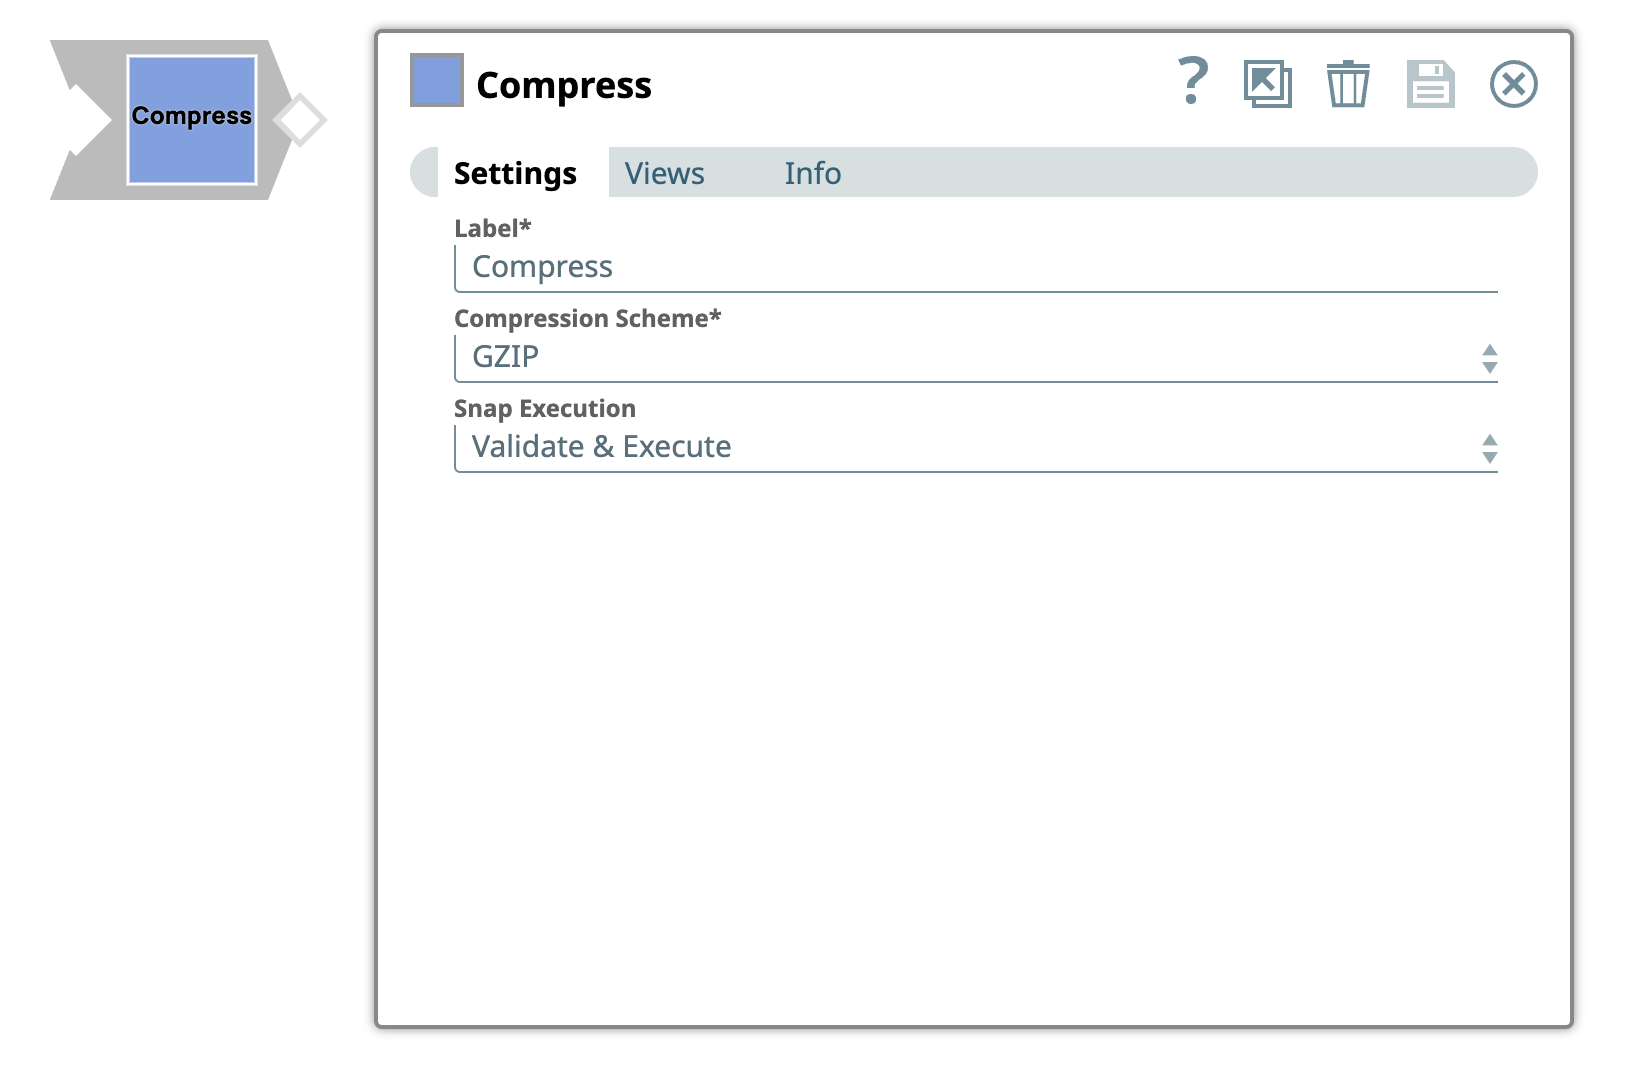Click the Compress dialog title text
Viewport: 1636px width, 1086px height.
(x=564, y=86)
